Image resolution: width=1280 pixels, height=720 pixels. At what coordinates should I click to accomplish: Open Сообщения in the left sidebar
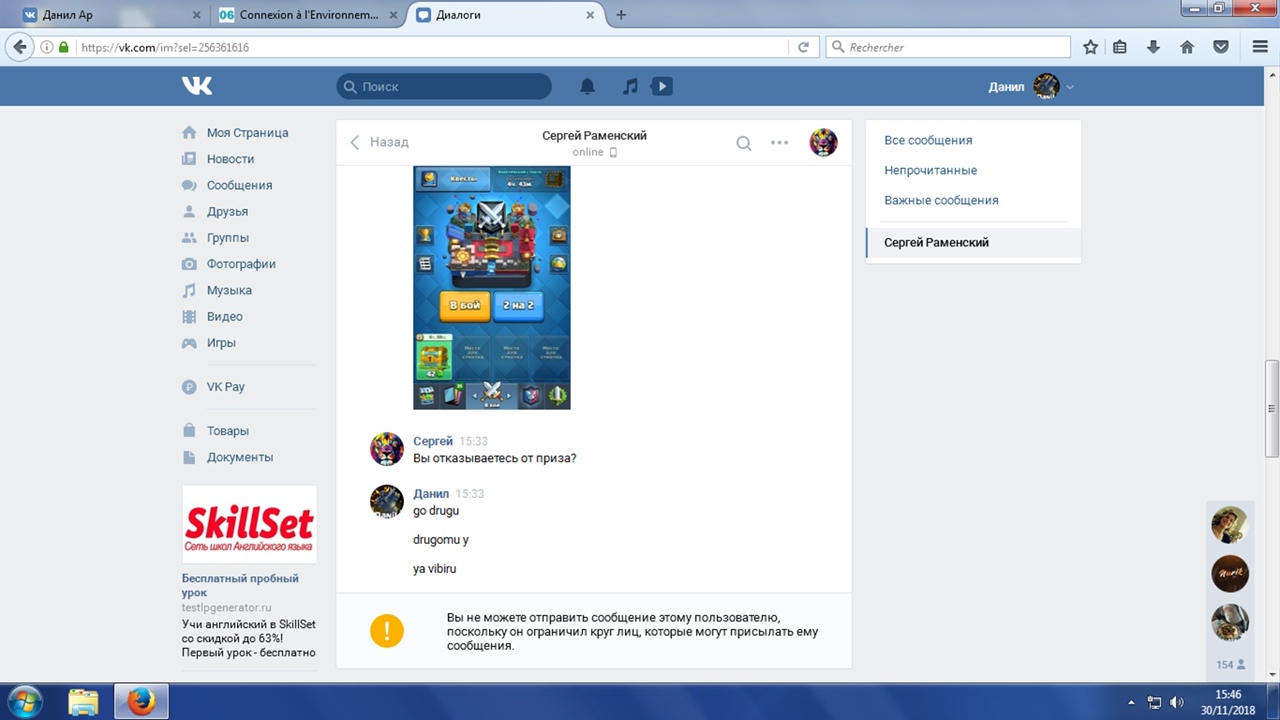click(239, 185)
